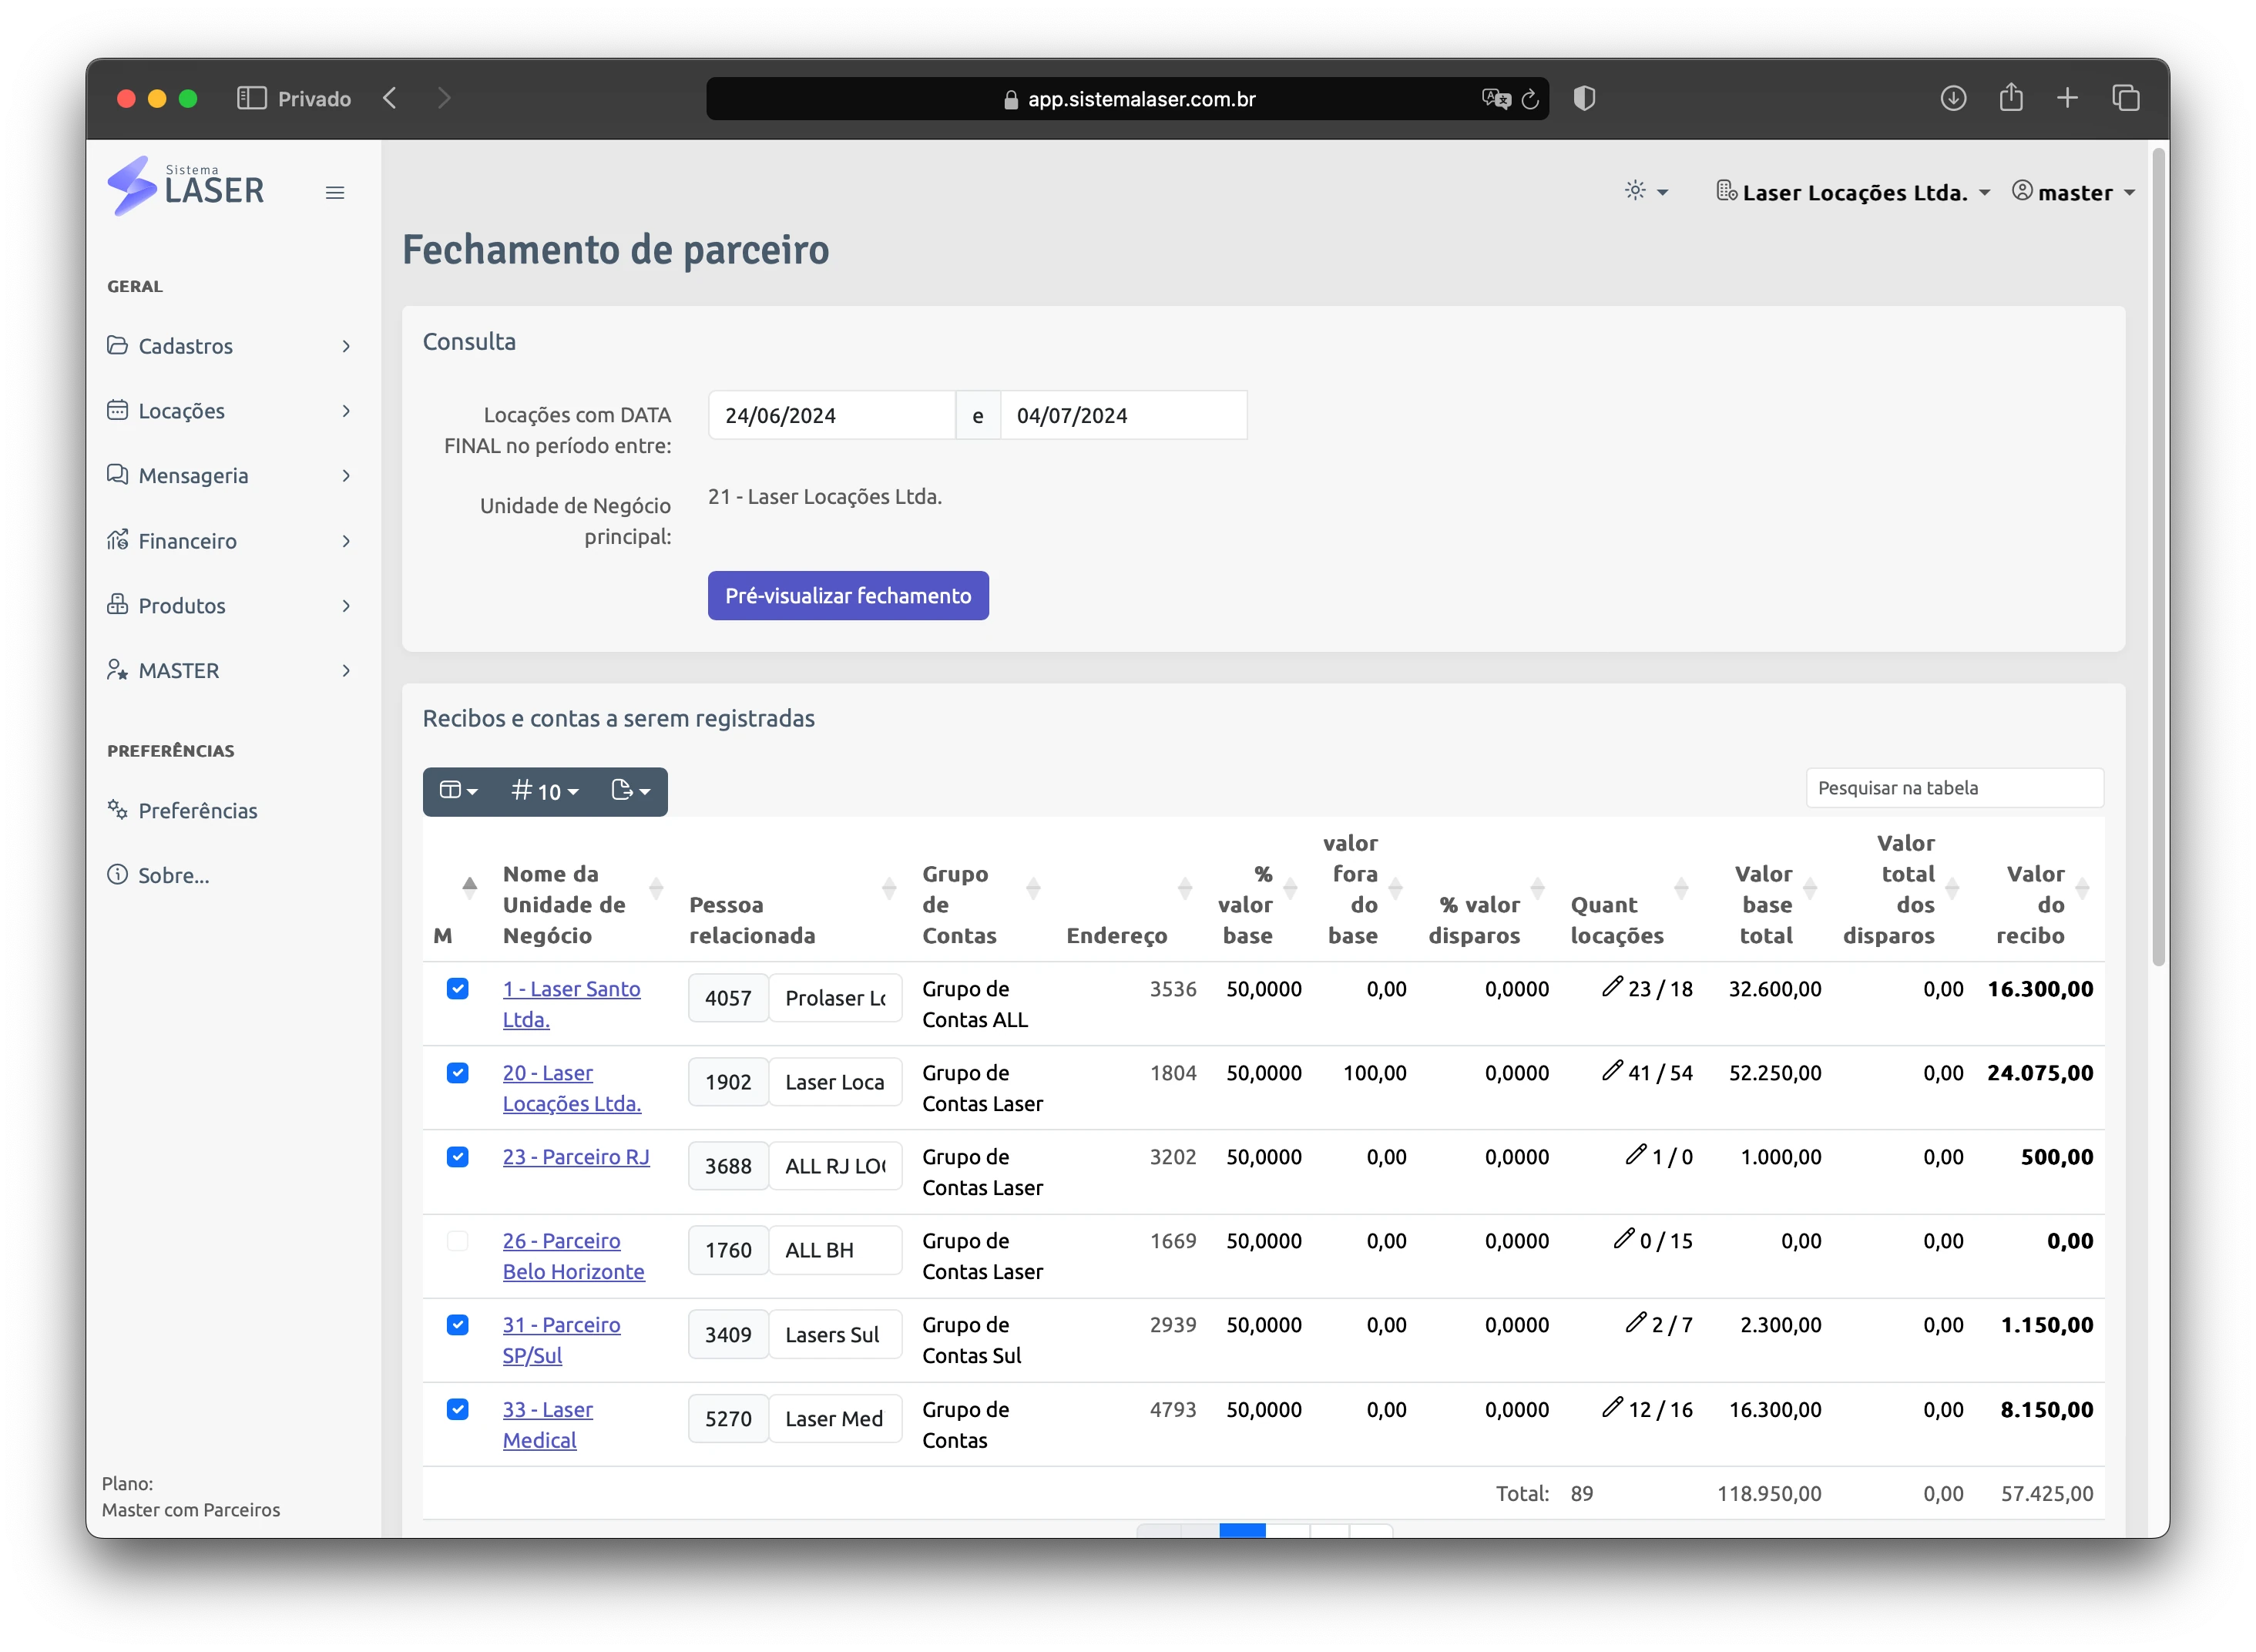Show the tab overview icon

coord(2125,98)
